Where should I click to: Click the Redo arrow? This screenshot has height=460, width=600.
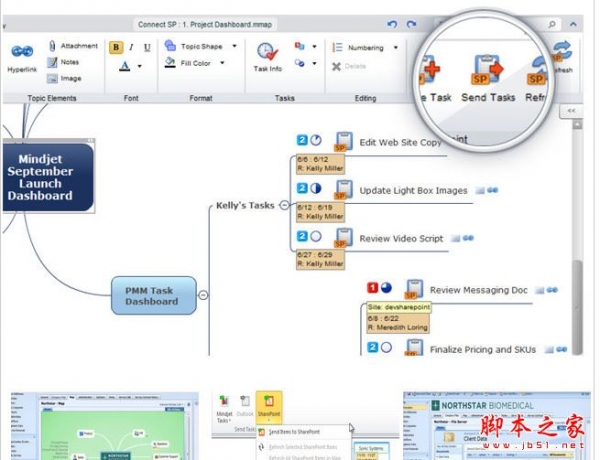411,24
